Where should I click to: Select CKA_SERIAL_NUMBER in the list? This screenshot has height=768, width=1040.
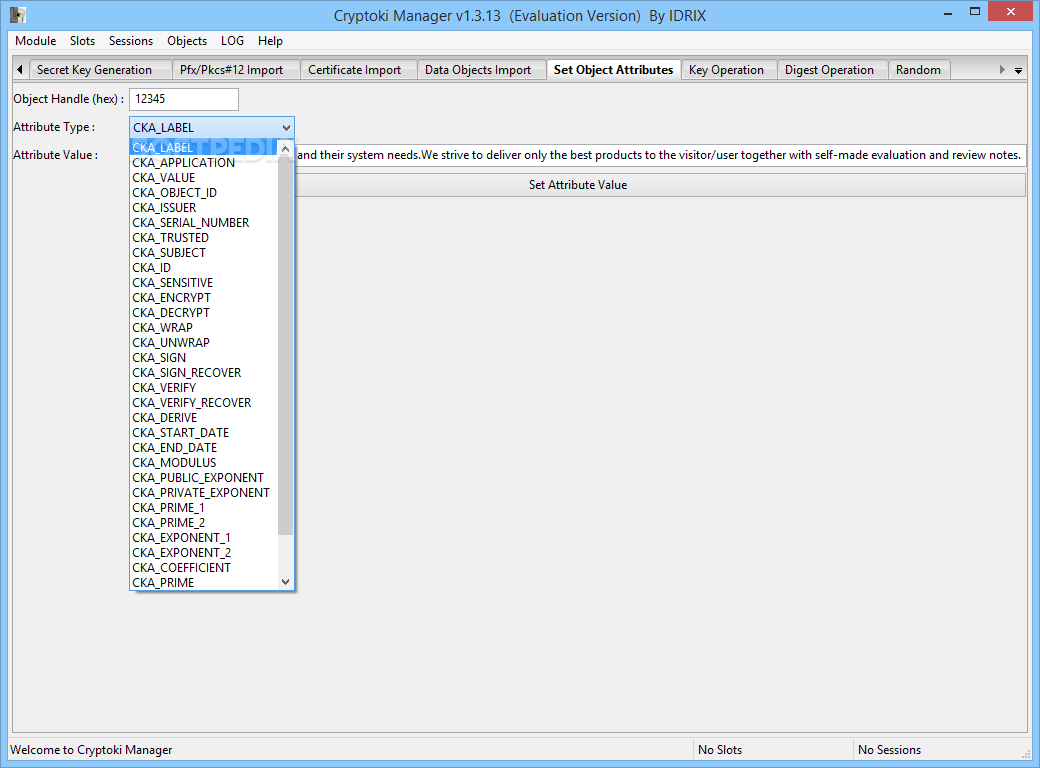point(204,223)
